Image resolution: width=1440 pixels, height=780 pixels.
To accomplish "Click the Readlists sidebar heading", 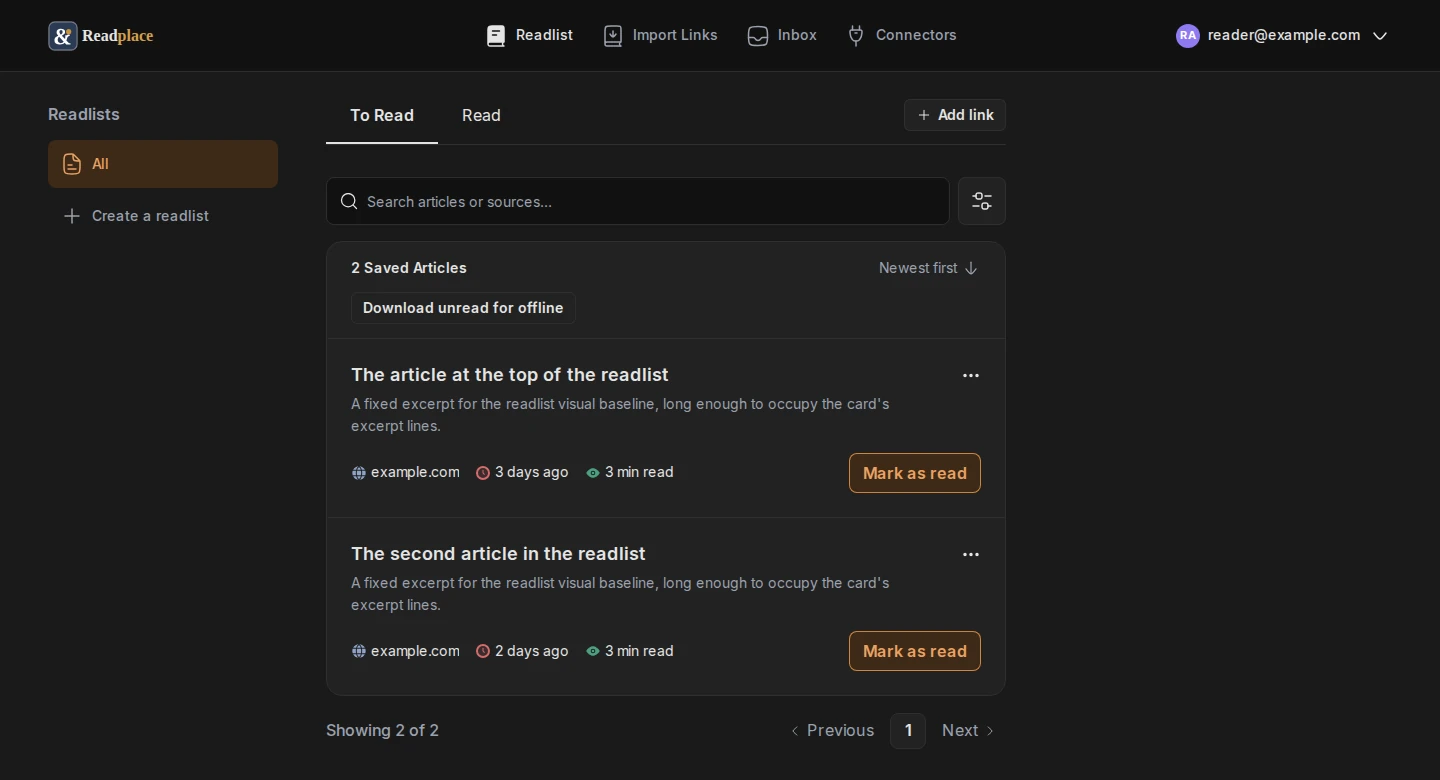I will click(x=84, y=114).
